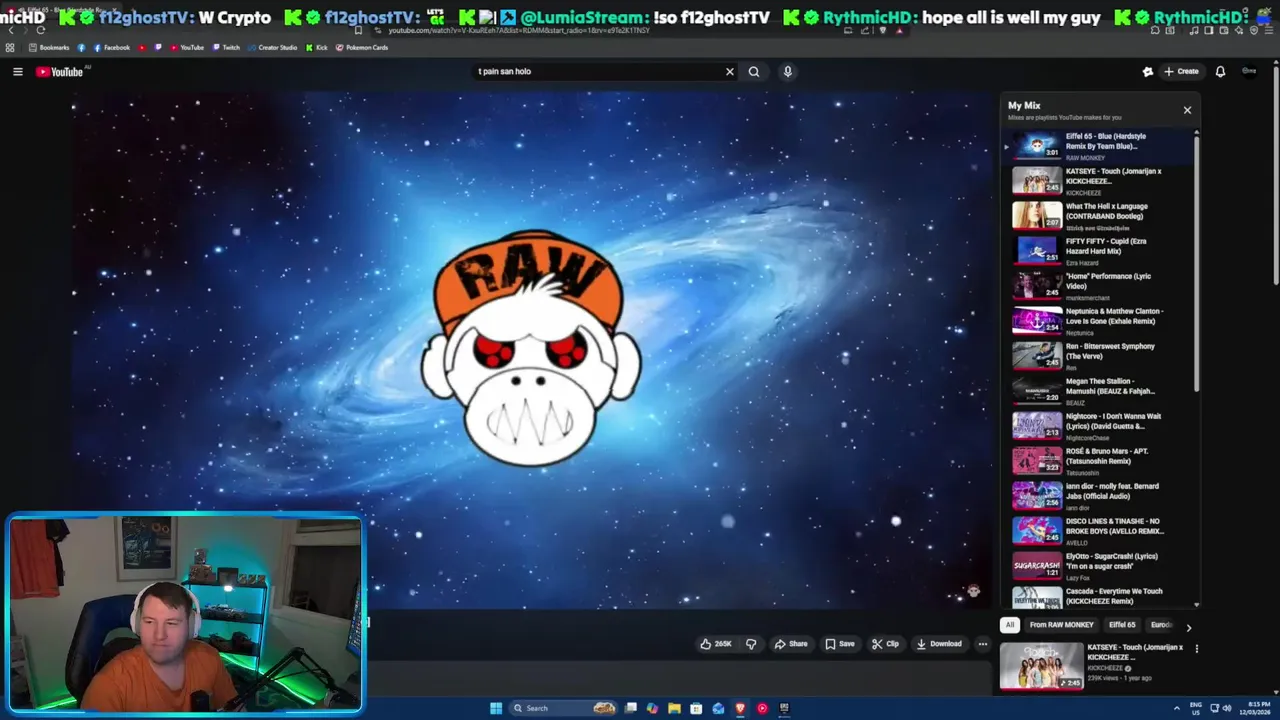Open the browser apps grid icon
The width and height of the screenshot is (1280, 720).
click(10, 47)
